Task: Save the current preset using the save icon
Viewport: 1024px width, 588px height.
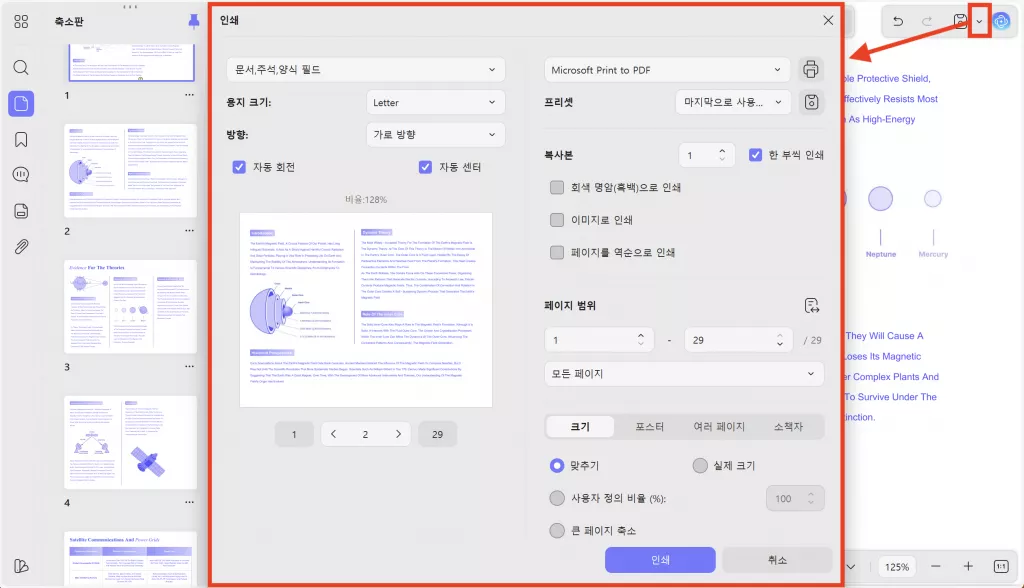Action: coord(811,102)
